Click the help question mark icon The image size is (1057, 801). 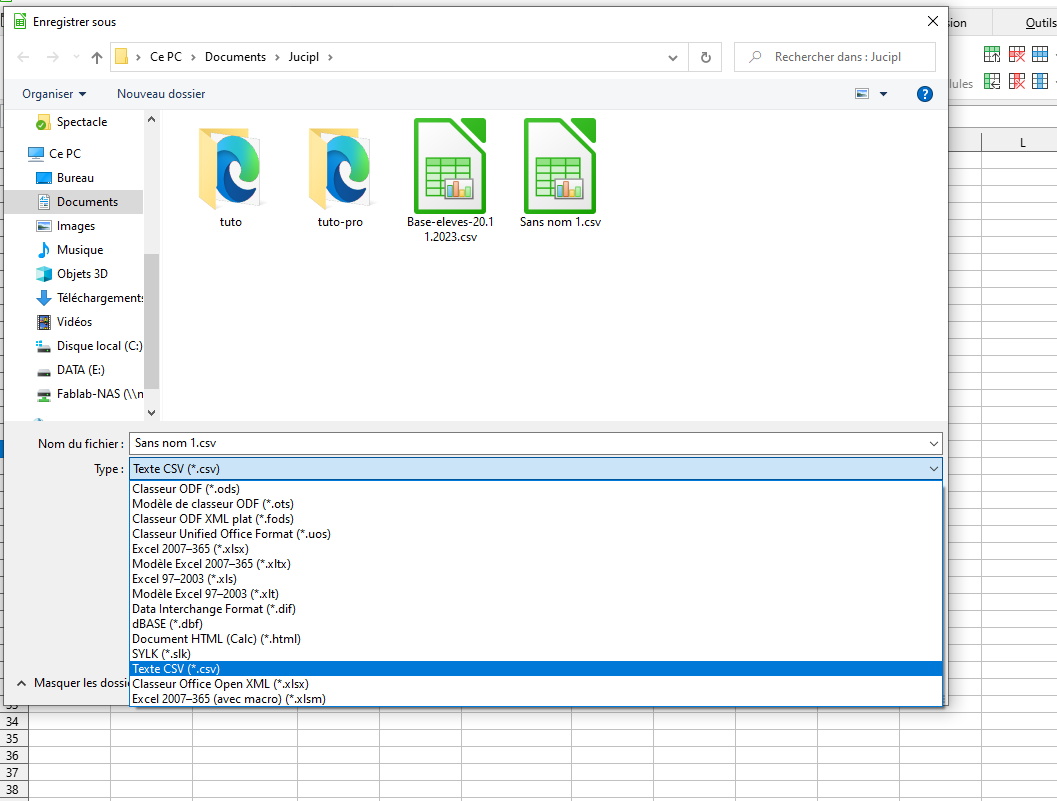(925, 94)
